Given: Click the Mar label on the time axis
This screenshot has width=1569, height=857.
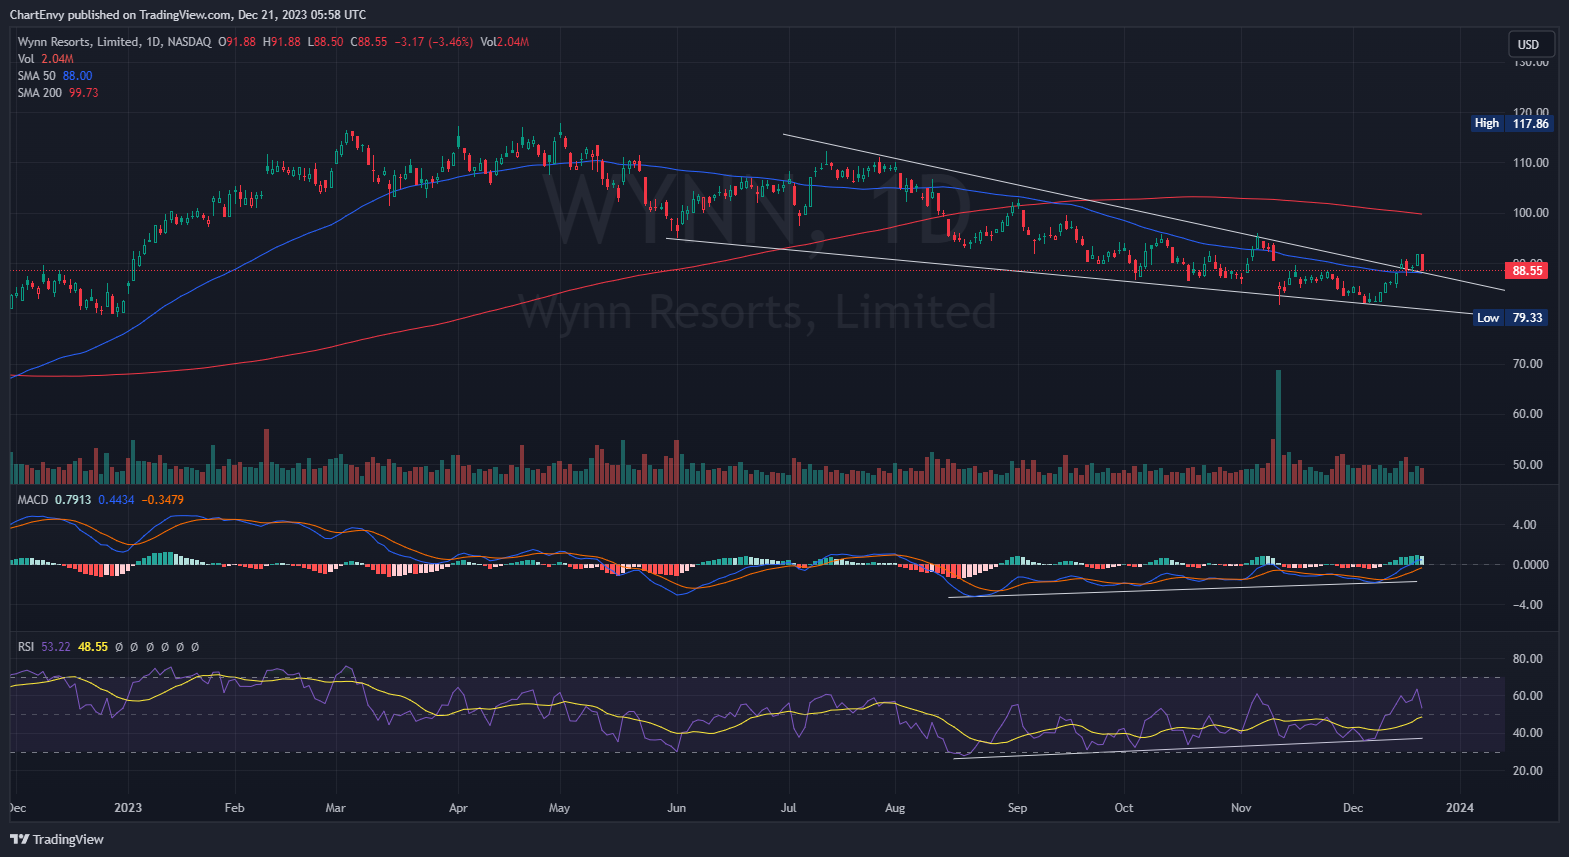Looking at the screenshot, I should click(x=336, y=808).
